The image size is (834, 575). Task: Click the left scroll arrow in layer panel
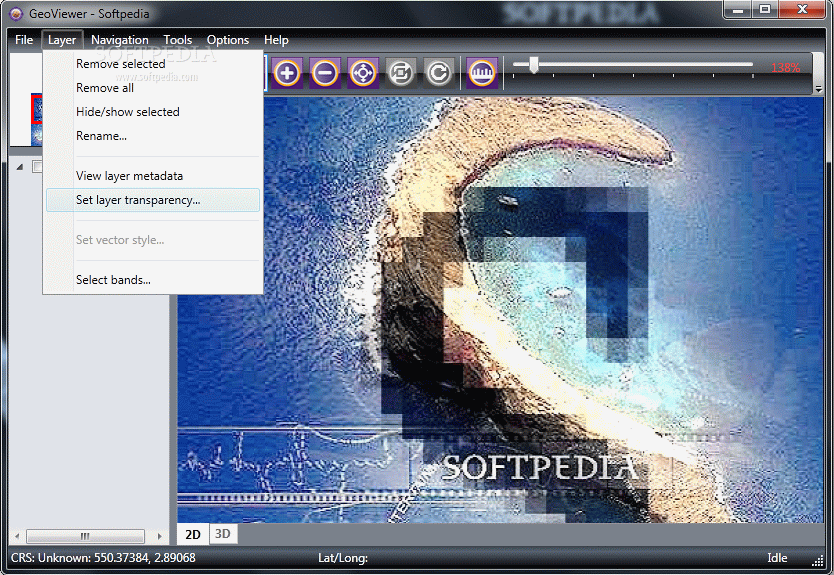click(x=17, y=536)
